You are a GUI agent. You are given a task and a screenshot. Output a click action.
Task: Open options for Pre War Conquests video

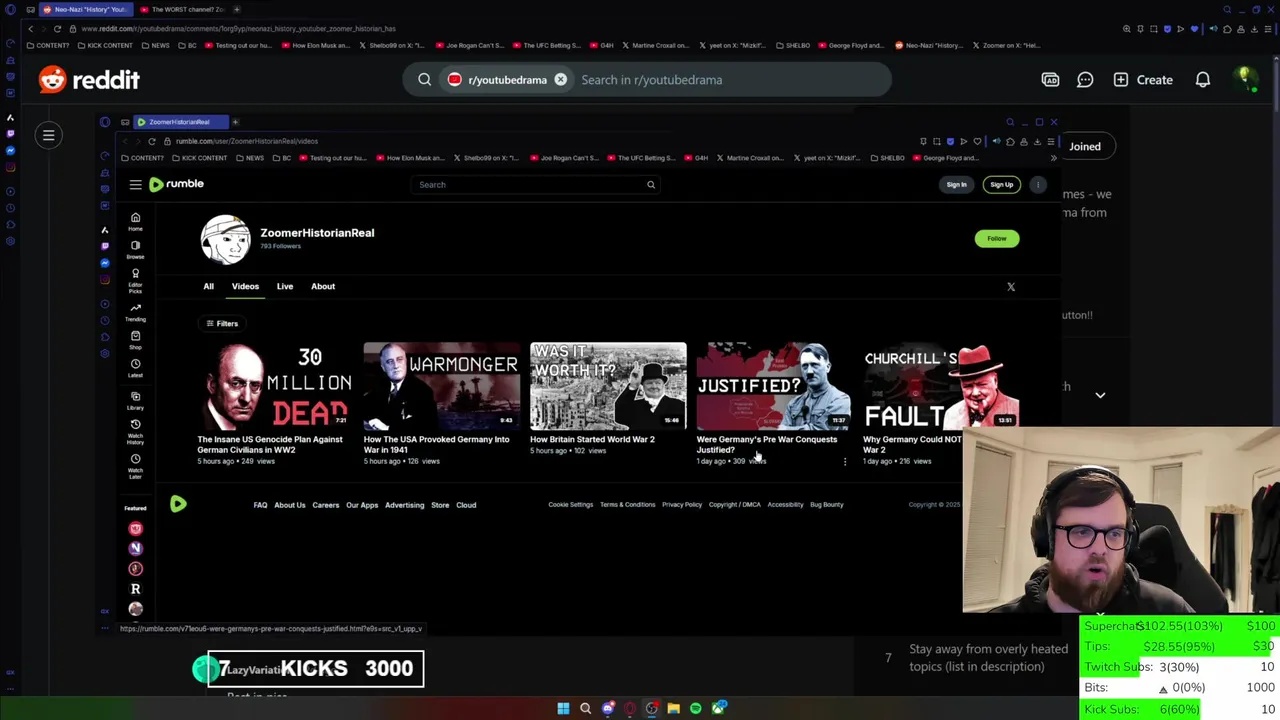tap(845, 461)
